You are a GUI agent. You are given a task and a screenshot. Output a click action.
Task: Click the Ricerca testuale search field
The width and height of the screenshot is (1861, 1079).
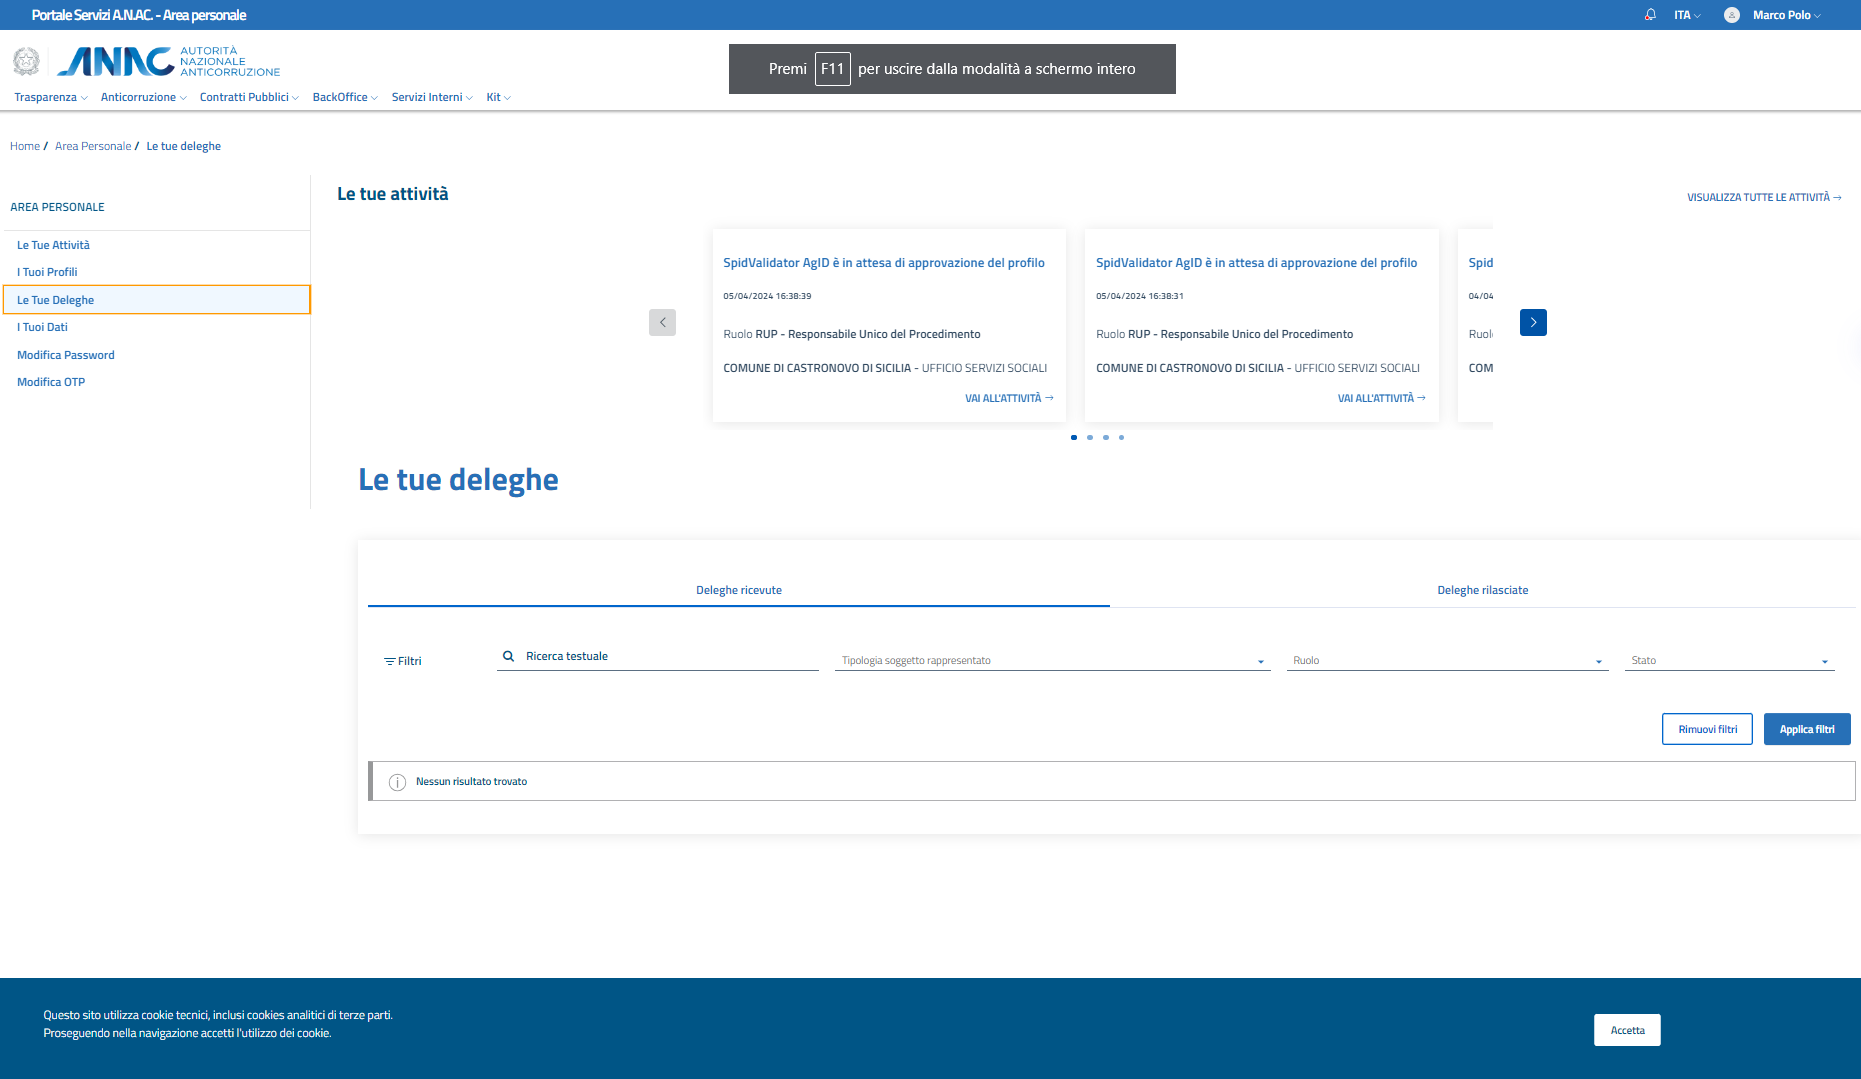[x=670, y=656]
